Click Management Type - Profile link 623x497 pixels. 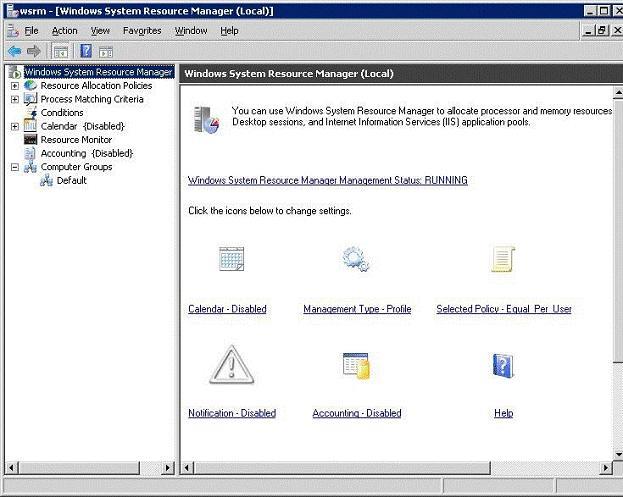click(x=357, y=309)
